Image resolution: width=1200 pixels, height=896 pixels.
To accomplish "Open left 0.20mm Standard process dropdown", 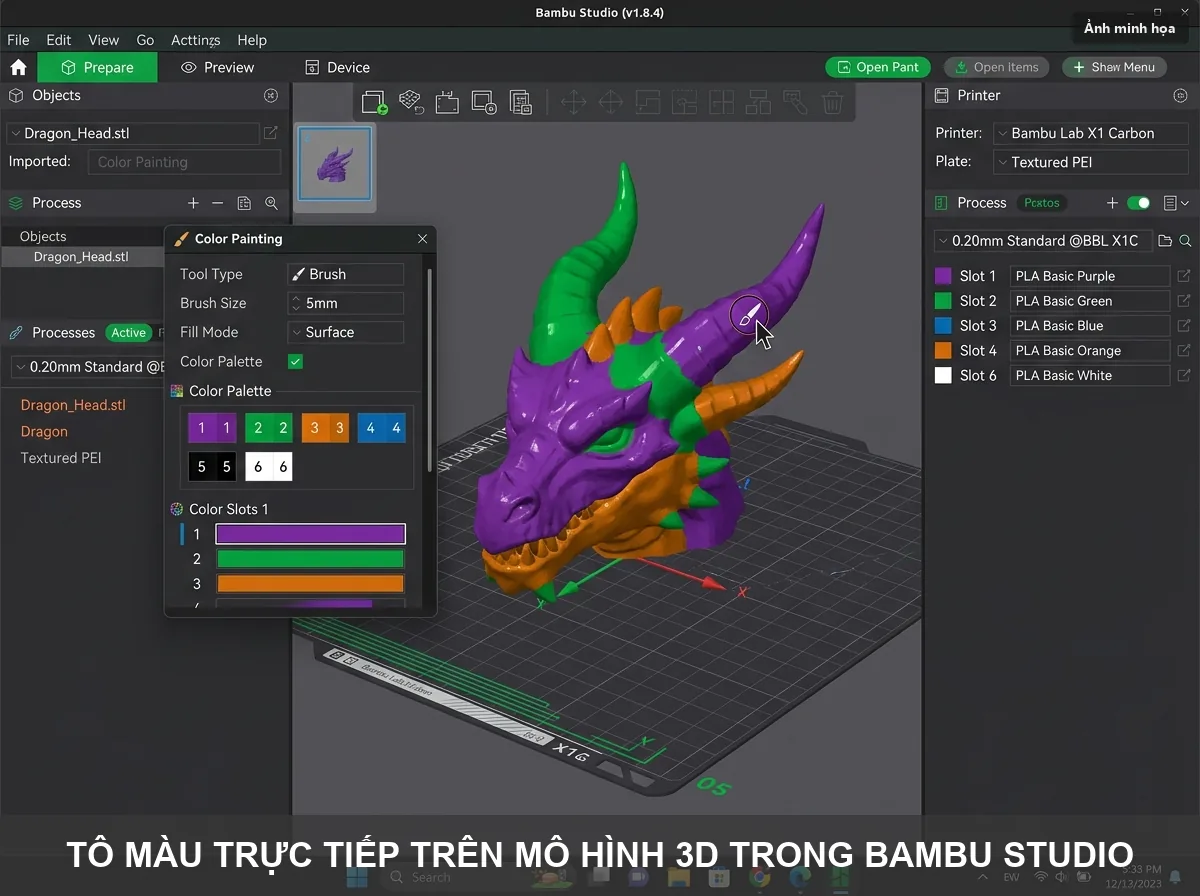I will (87, 367).
